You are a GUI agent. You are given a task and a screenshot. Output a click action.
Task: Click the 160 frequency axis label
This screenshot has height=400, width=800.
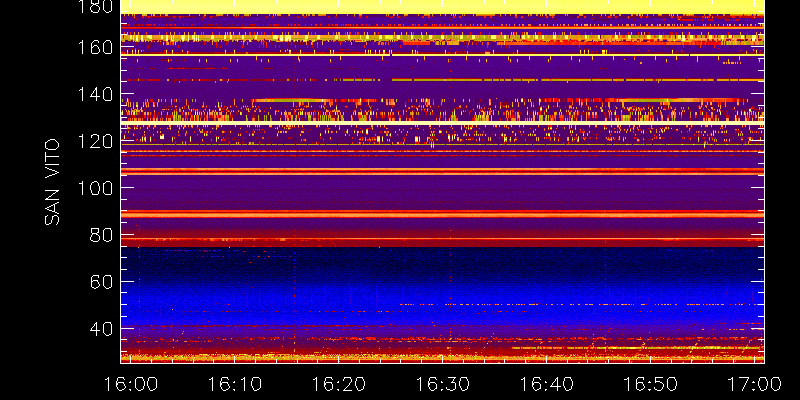(95, 48)
